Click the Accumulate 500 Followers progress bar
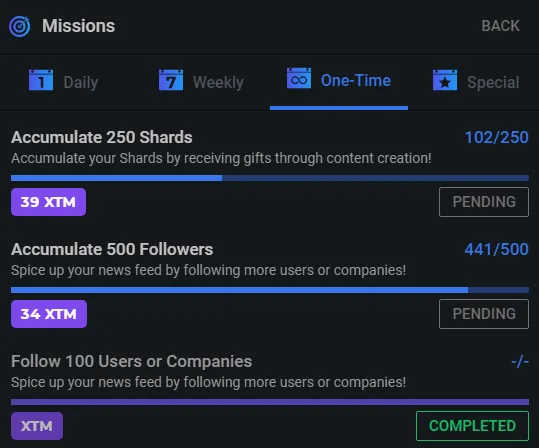 coord(270,290)
